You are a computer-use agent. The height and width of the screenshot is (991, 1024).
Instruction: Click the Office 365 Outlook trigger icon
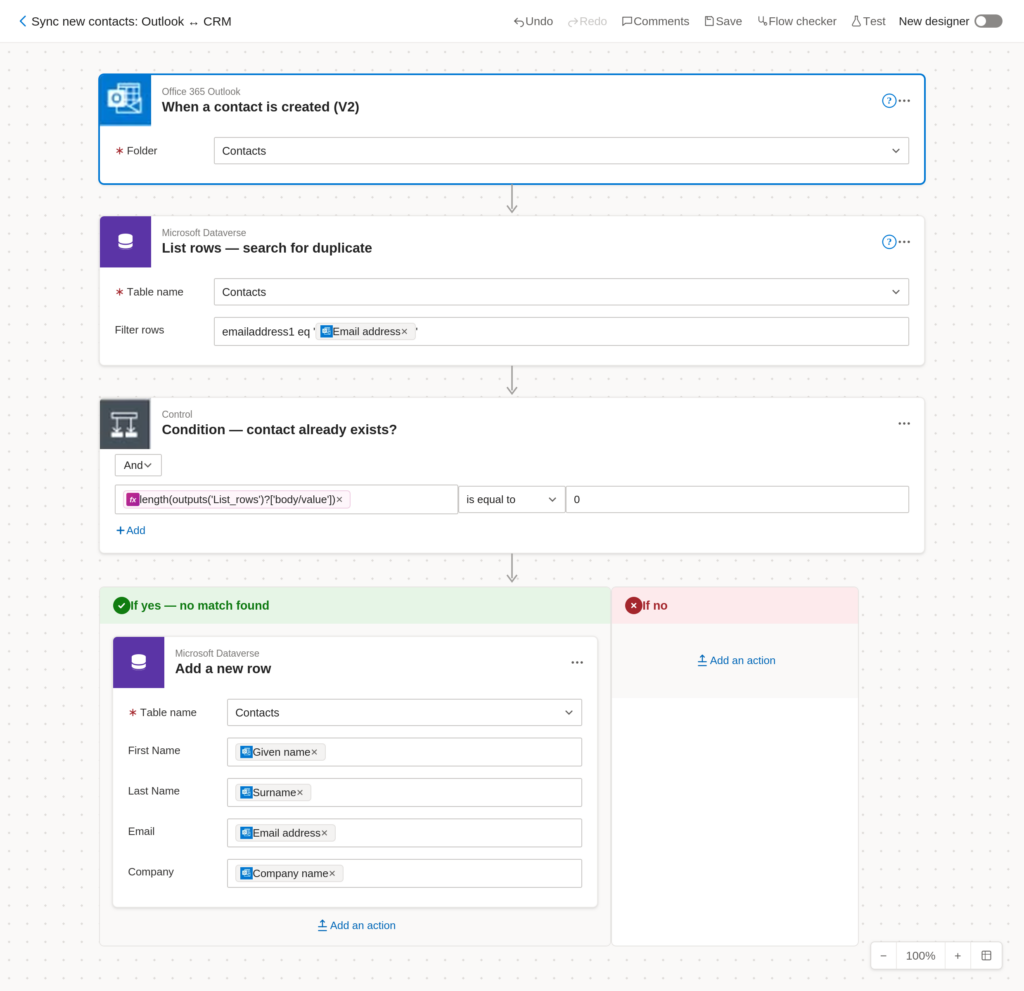coord(125,100)
